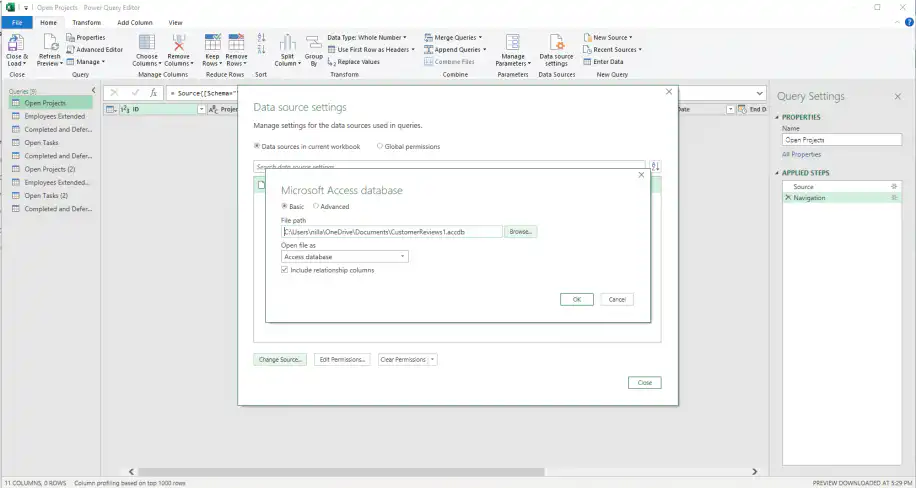Open the Manage dropdown in Query group
Screen dimensions: 916x488
[85, 62]
